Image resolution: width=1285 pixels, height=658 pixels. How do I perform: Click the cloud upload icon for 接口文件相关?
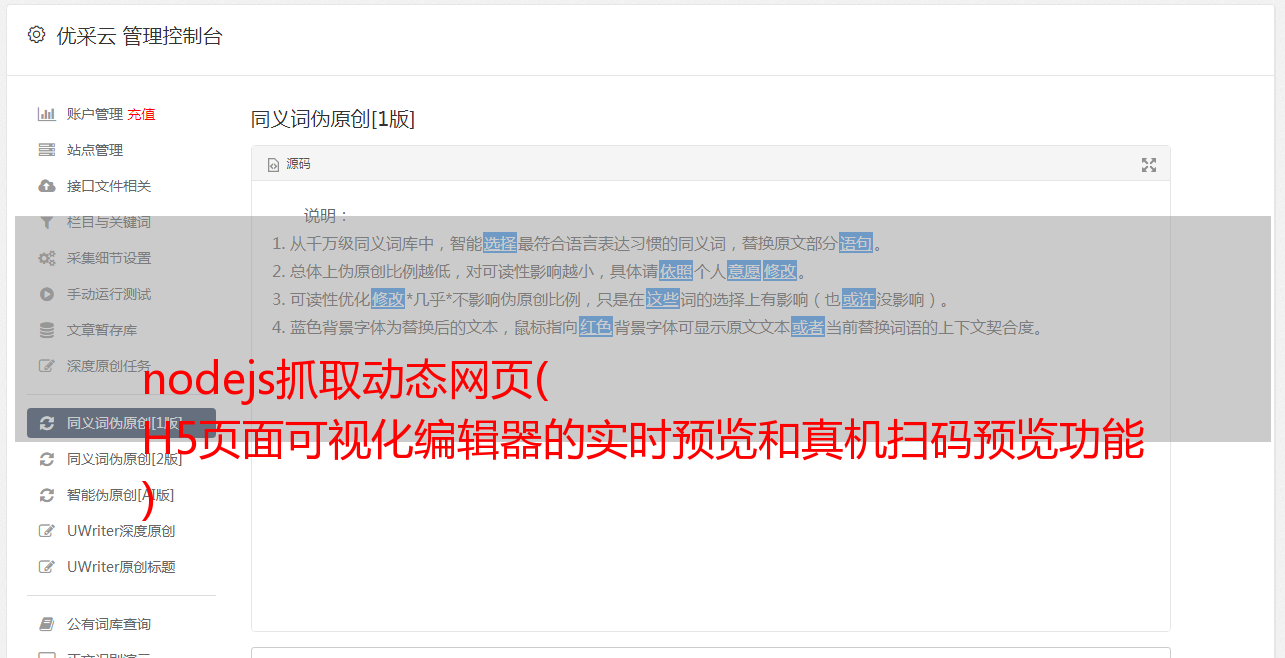pos(46,186)
